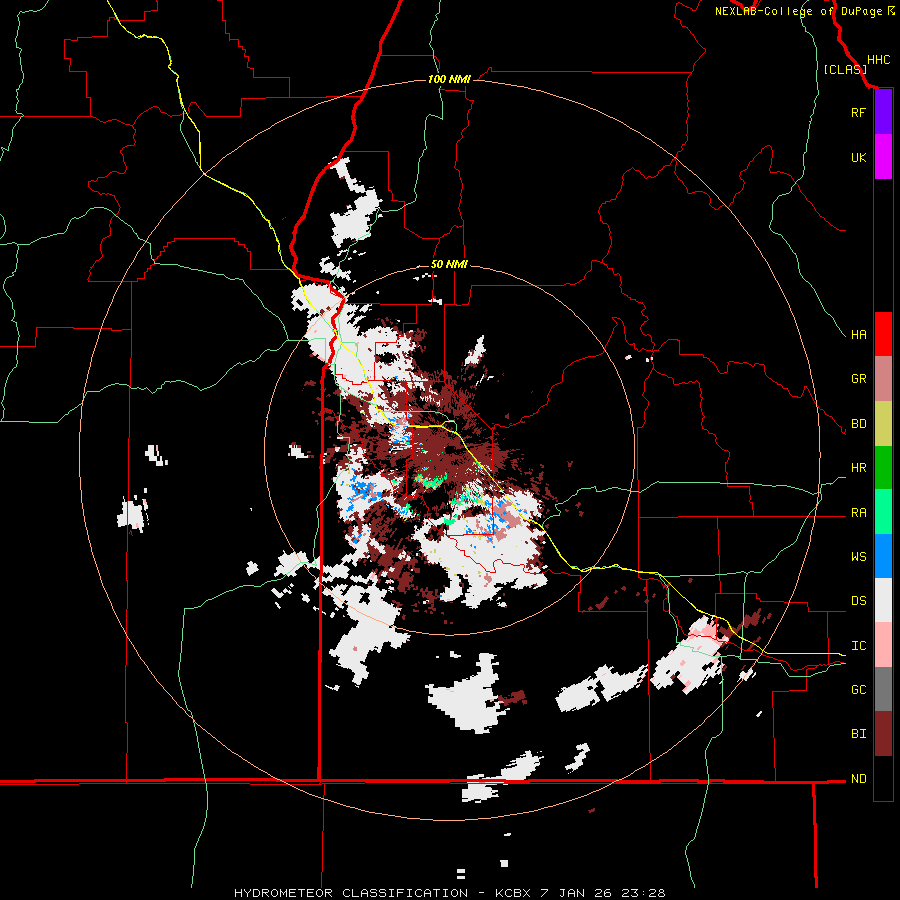Click the RF purple legend swatch

[x=883, y=112]
